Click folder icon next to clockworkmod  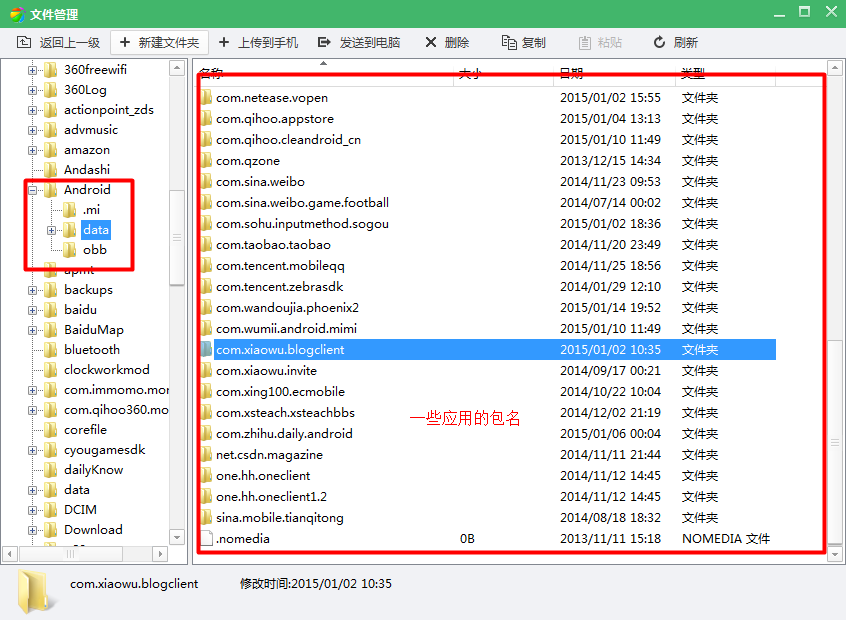click(x=51, y=370)
